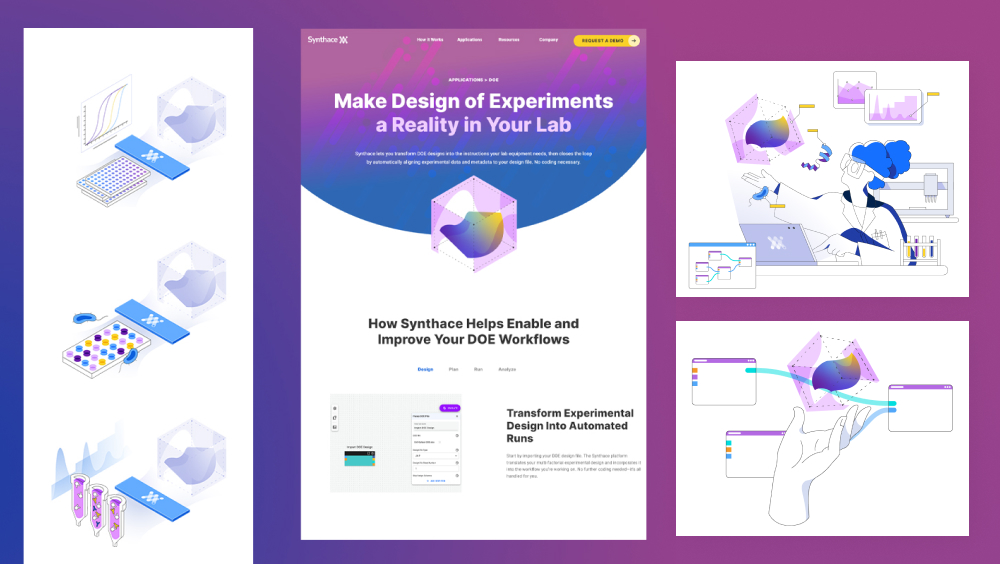The width and height of the screenshot is (1000, 564).
Task: Click the Synthace logo in the header
Action: click(x=327, y=40)
